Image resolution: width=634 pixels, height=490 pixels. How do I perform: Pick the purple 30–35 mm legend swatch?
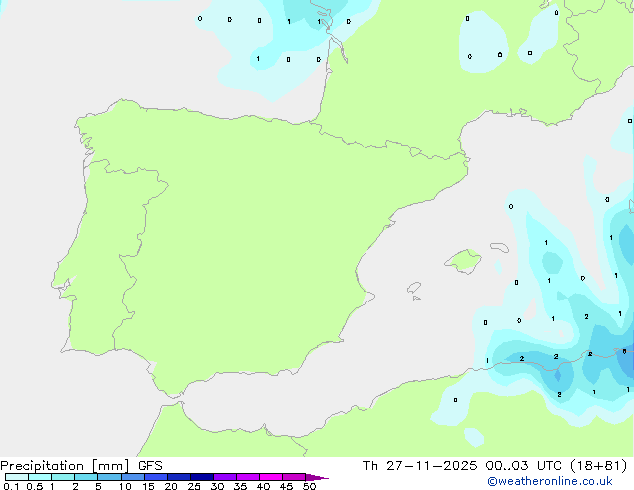tap(225, 477)
